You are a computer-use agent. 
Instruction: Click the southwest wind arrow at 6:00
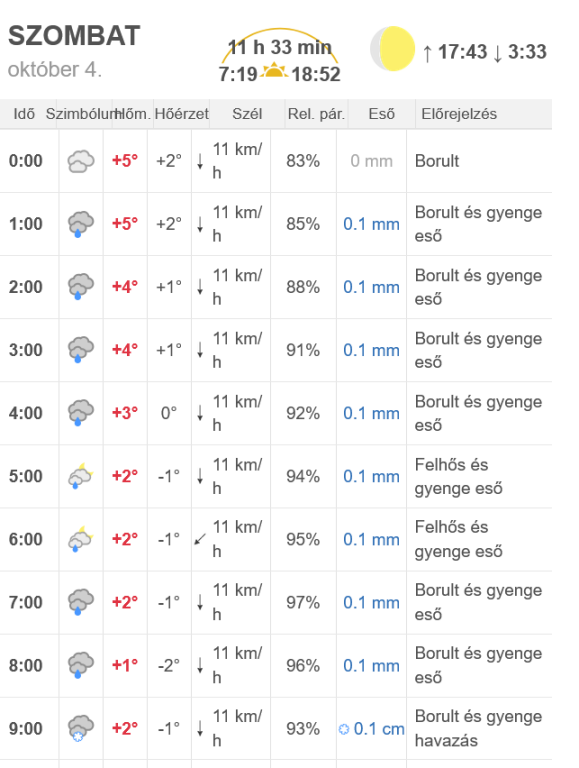coord(200,539)
